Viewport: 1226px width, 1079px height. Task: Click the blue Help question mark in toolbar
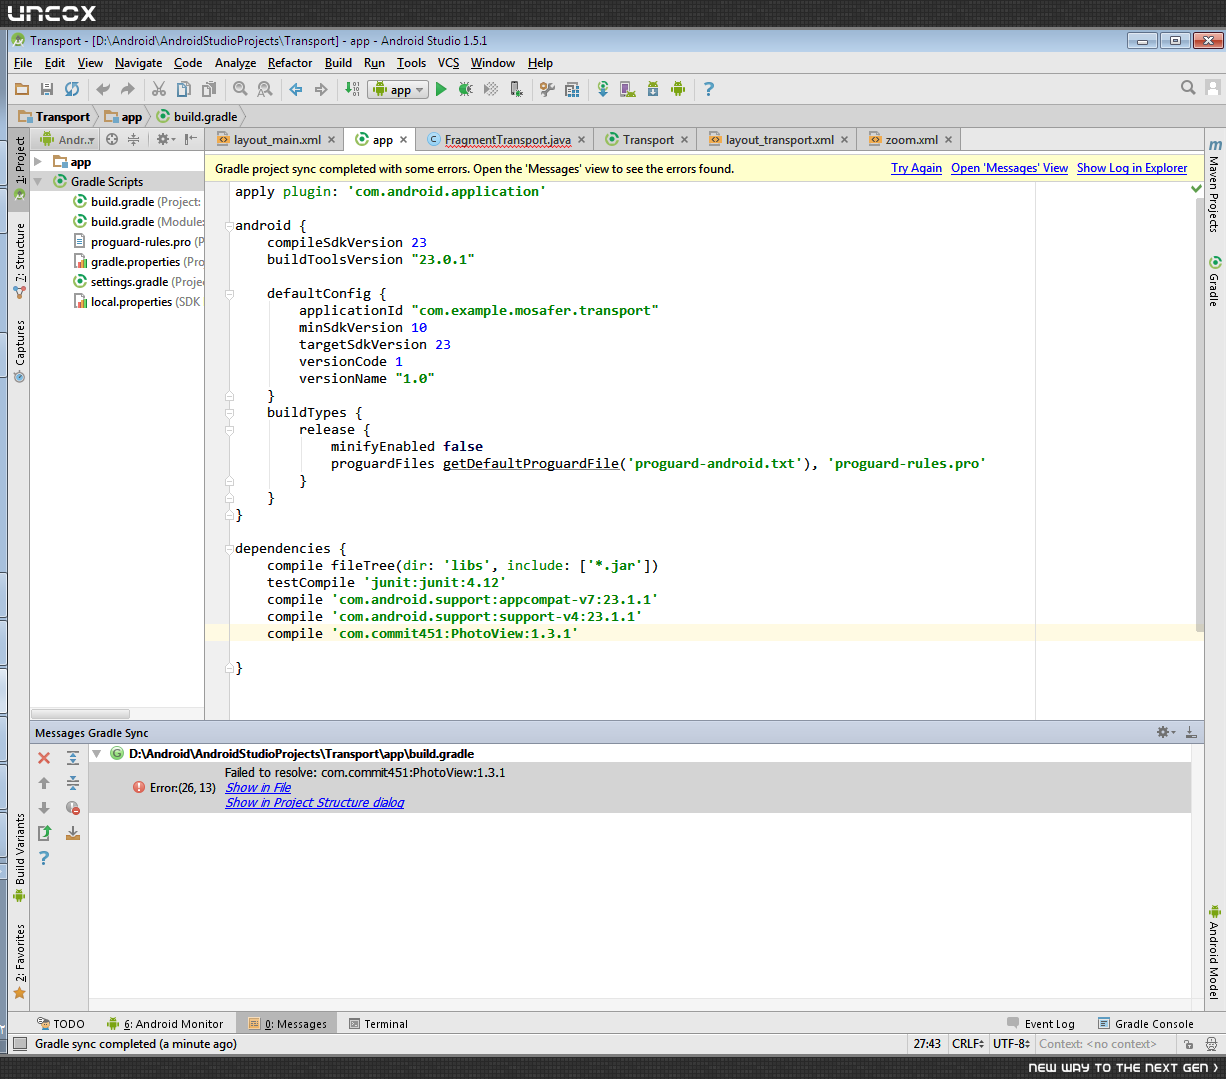coord(709,89)
